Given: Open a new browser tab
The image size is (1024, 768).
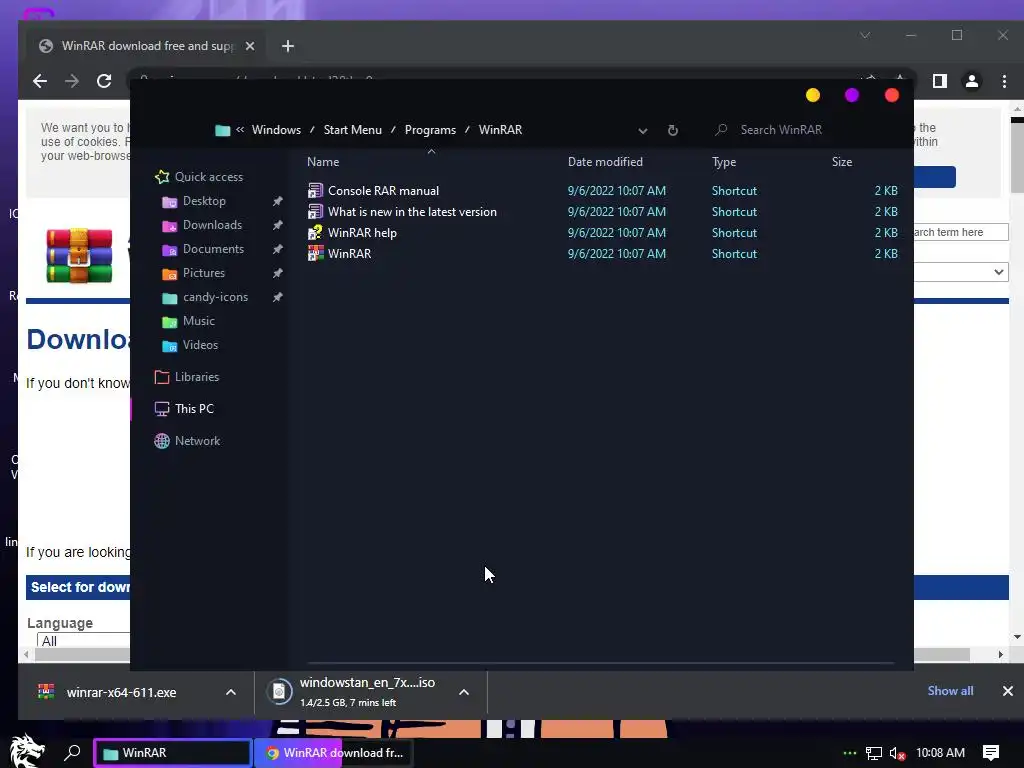Looking at the screenshot, I should (287, 46).
